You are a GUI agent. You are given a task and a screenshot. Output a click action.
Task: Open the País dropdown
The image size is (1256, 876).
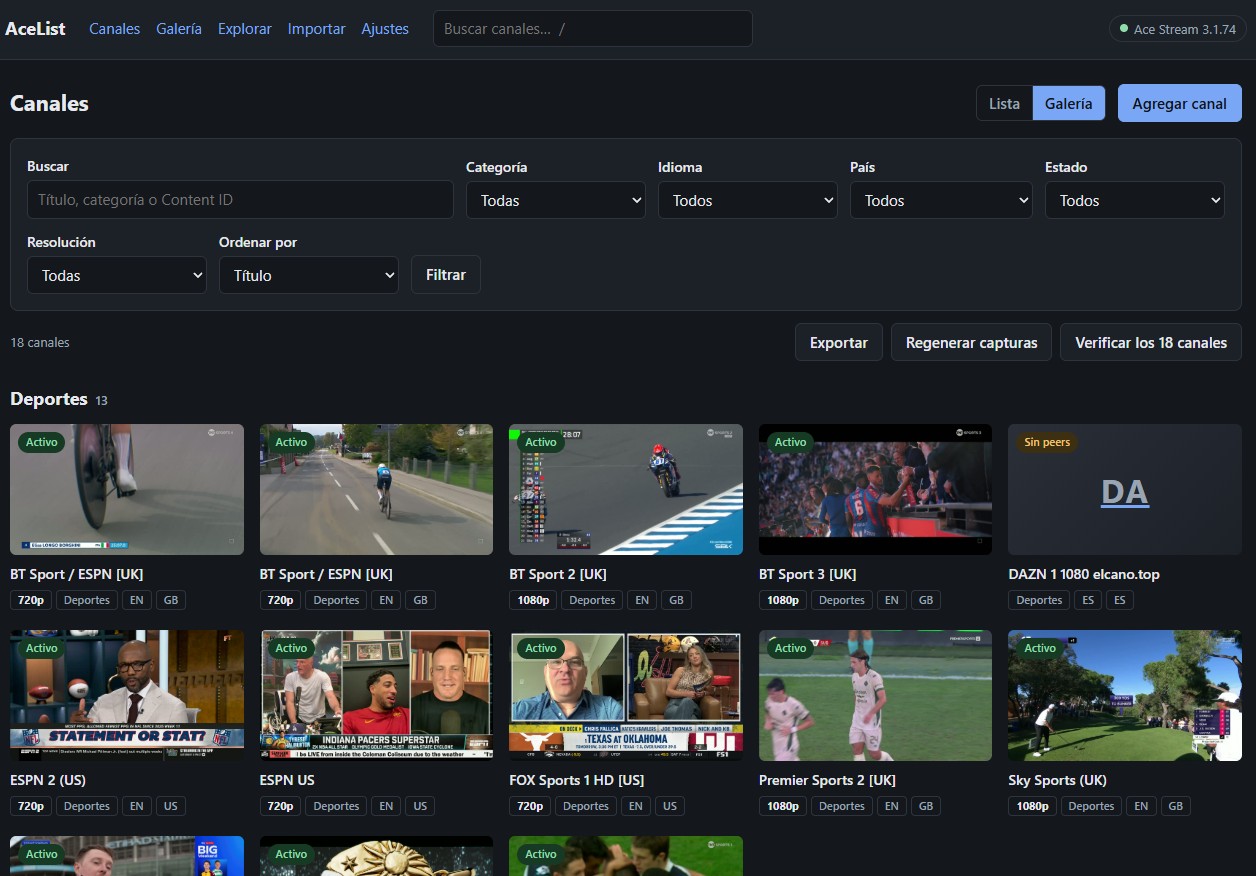[941, 200]
